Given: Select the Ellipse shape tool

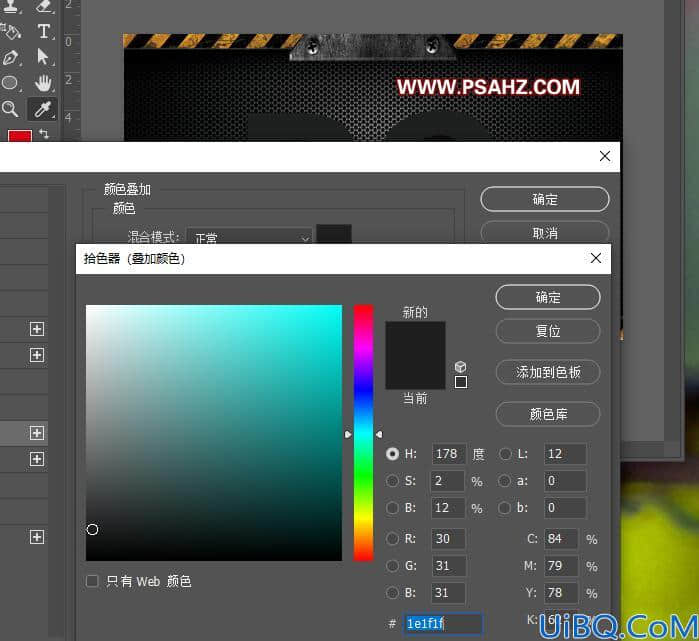Looking at the screenshot, I should click(10, 83).
